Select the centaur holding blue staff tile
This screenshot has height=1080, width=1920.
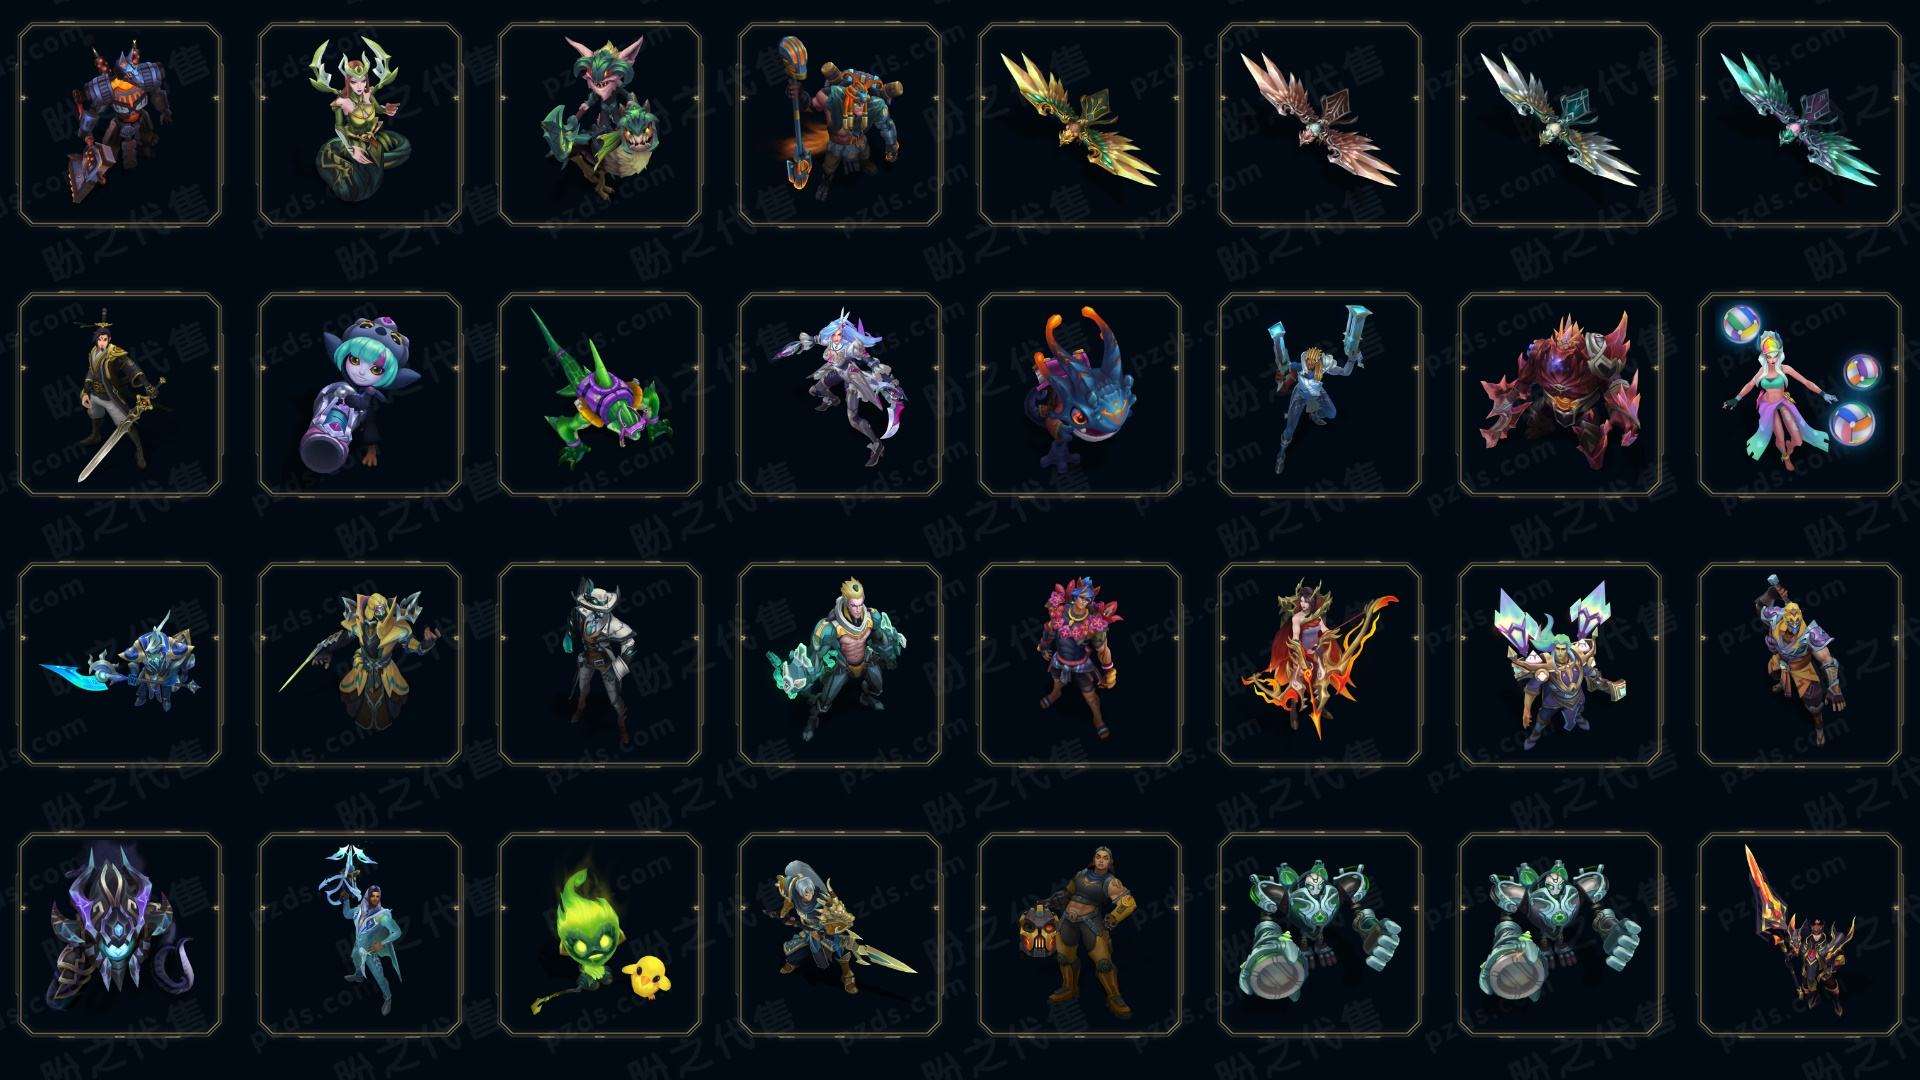[x=840, y=125]
